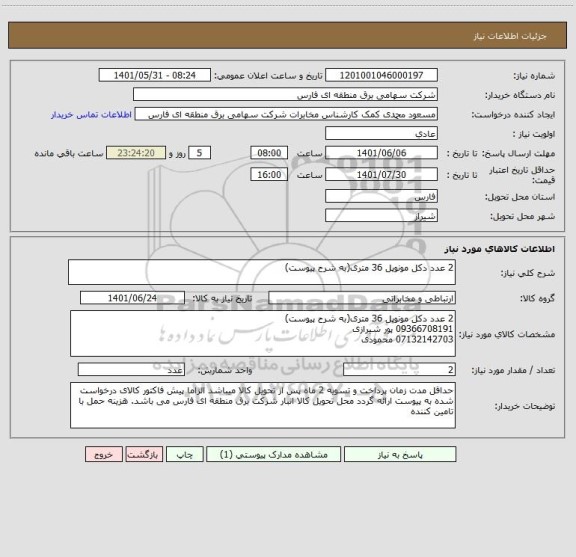The image size is (576, 557).
Task: Click the label حداقل تاریخ اعتبار قیمت
Action: [x=522, y=175]
